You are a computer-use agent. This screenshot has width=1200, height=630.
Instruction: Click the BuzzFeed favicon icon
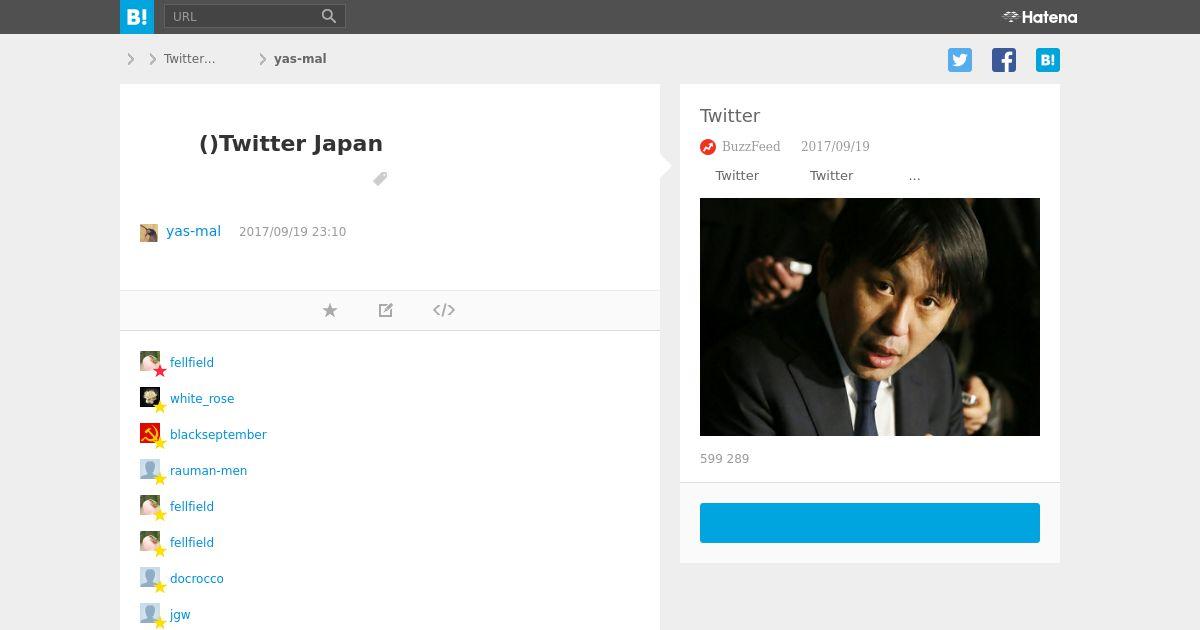tap(708, 147)
